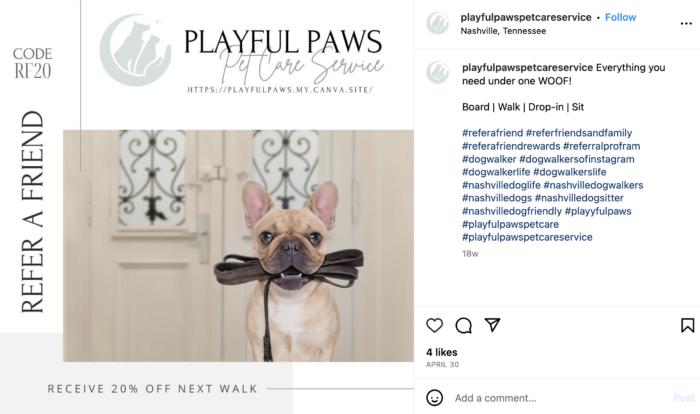The height and width of the screenshot is (414, 700).
Task: Open the Nashville, Tennessee location link
Action: coord(503,31)
